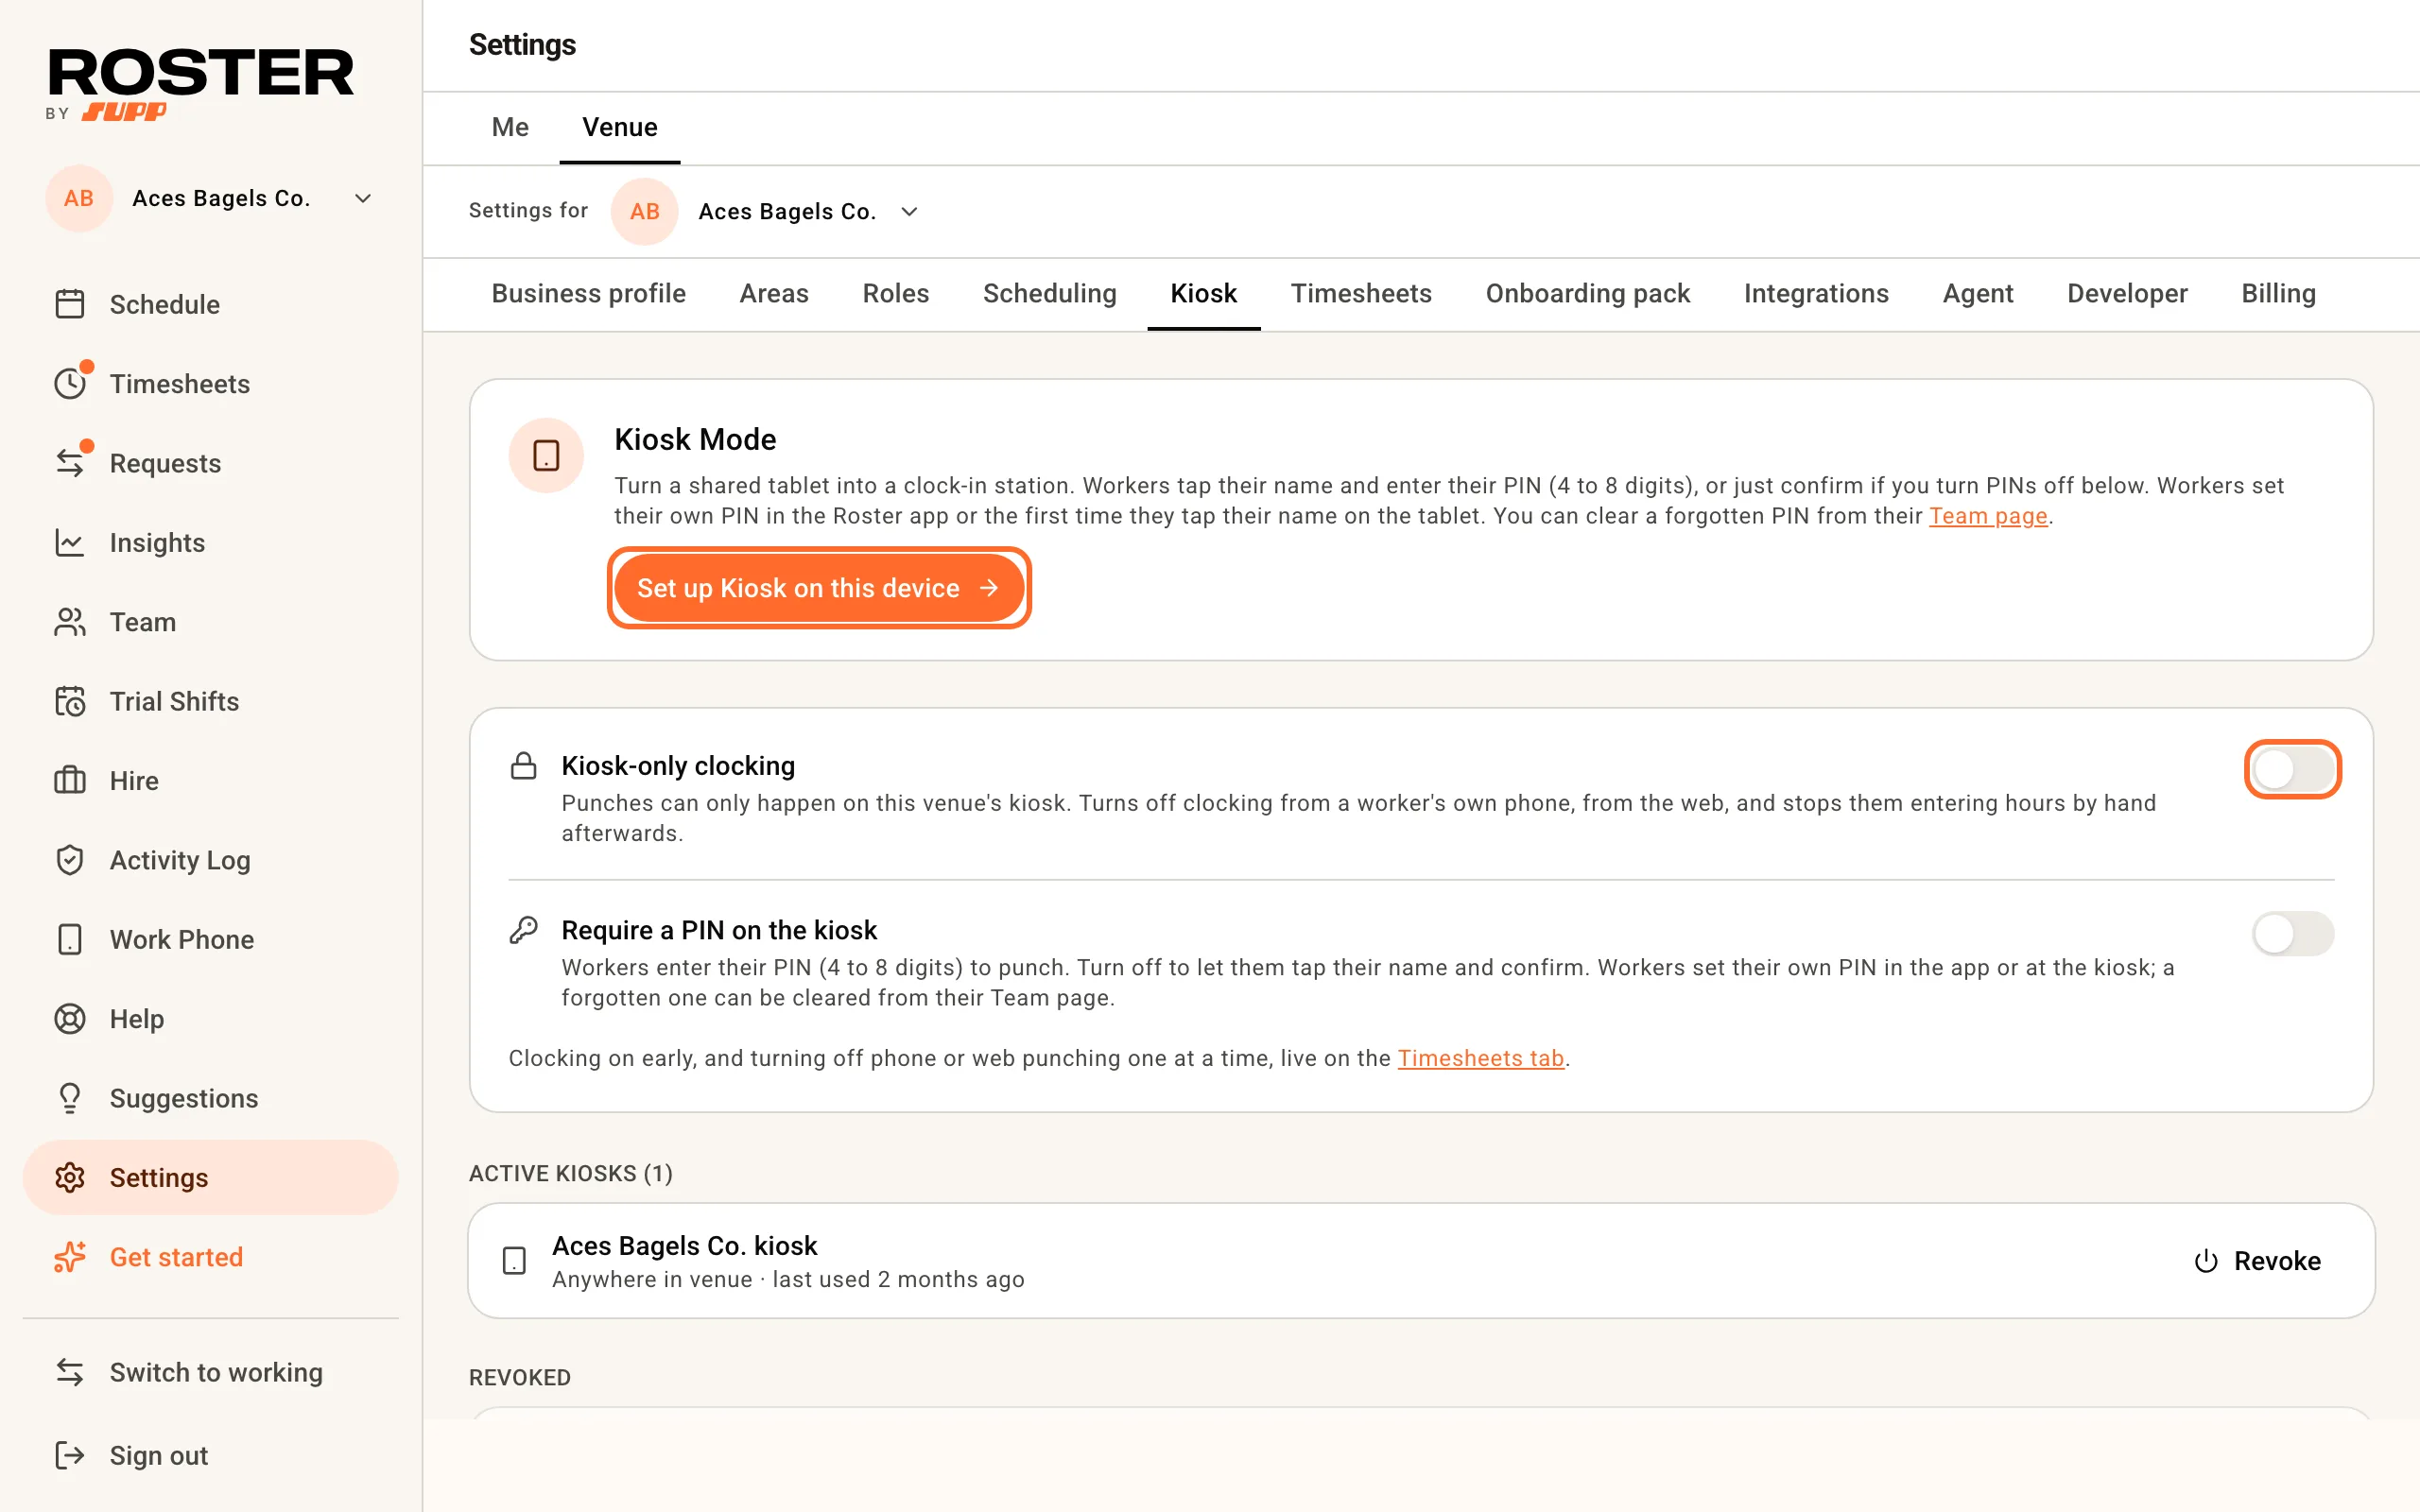Click the Timesheets clock icon in sidebar
2420x1512 pixels.
click(x=70, y=384)
